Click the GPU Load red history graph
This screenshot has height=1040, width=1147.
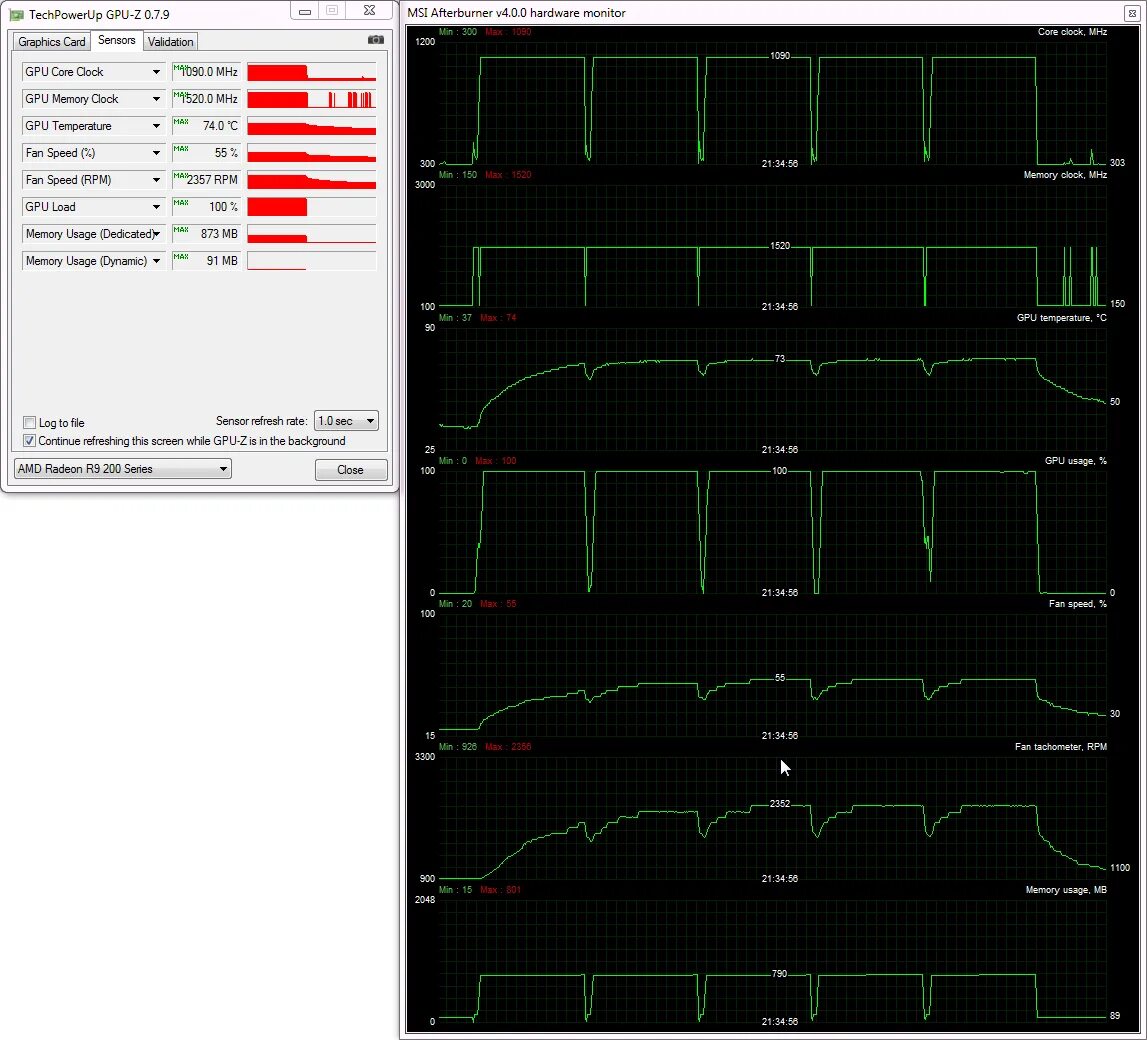(312, 207)
